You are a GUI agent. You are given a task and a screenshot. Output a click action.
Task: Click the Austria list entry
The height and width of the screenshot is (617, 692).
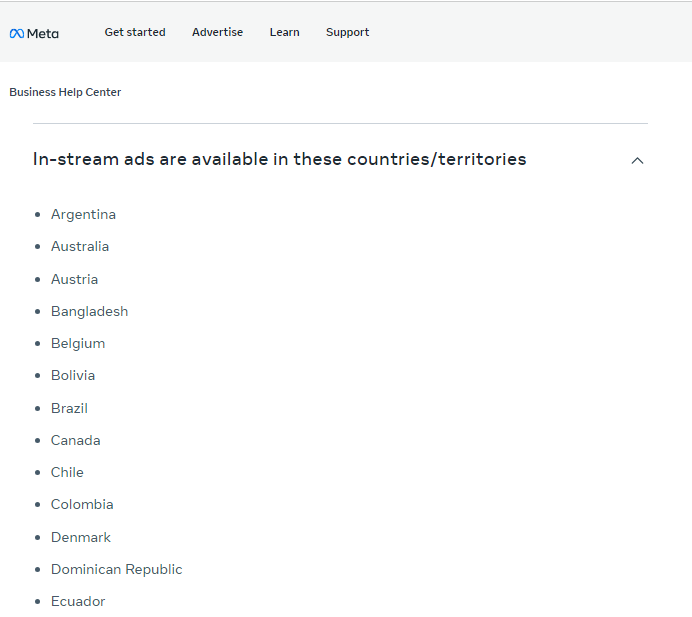tap(74, 279)
